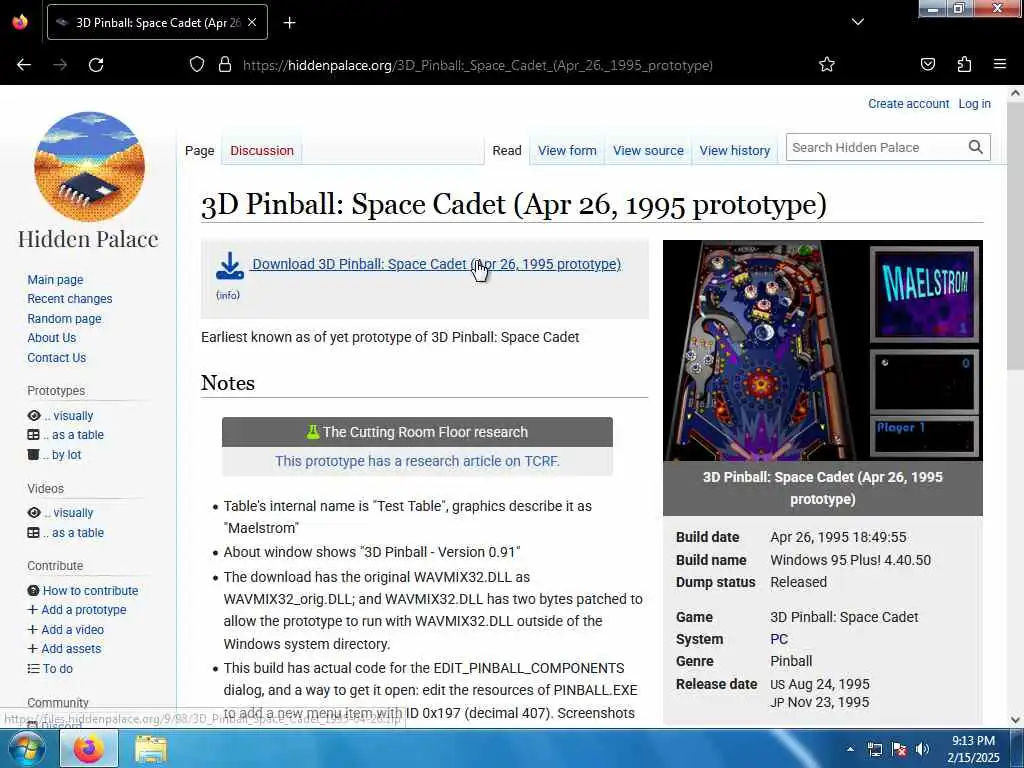Screen dimensions: 1024x768
Task: Switch to the Discussion tab
Action: (262, 150)
